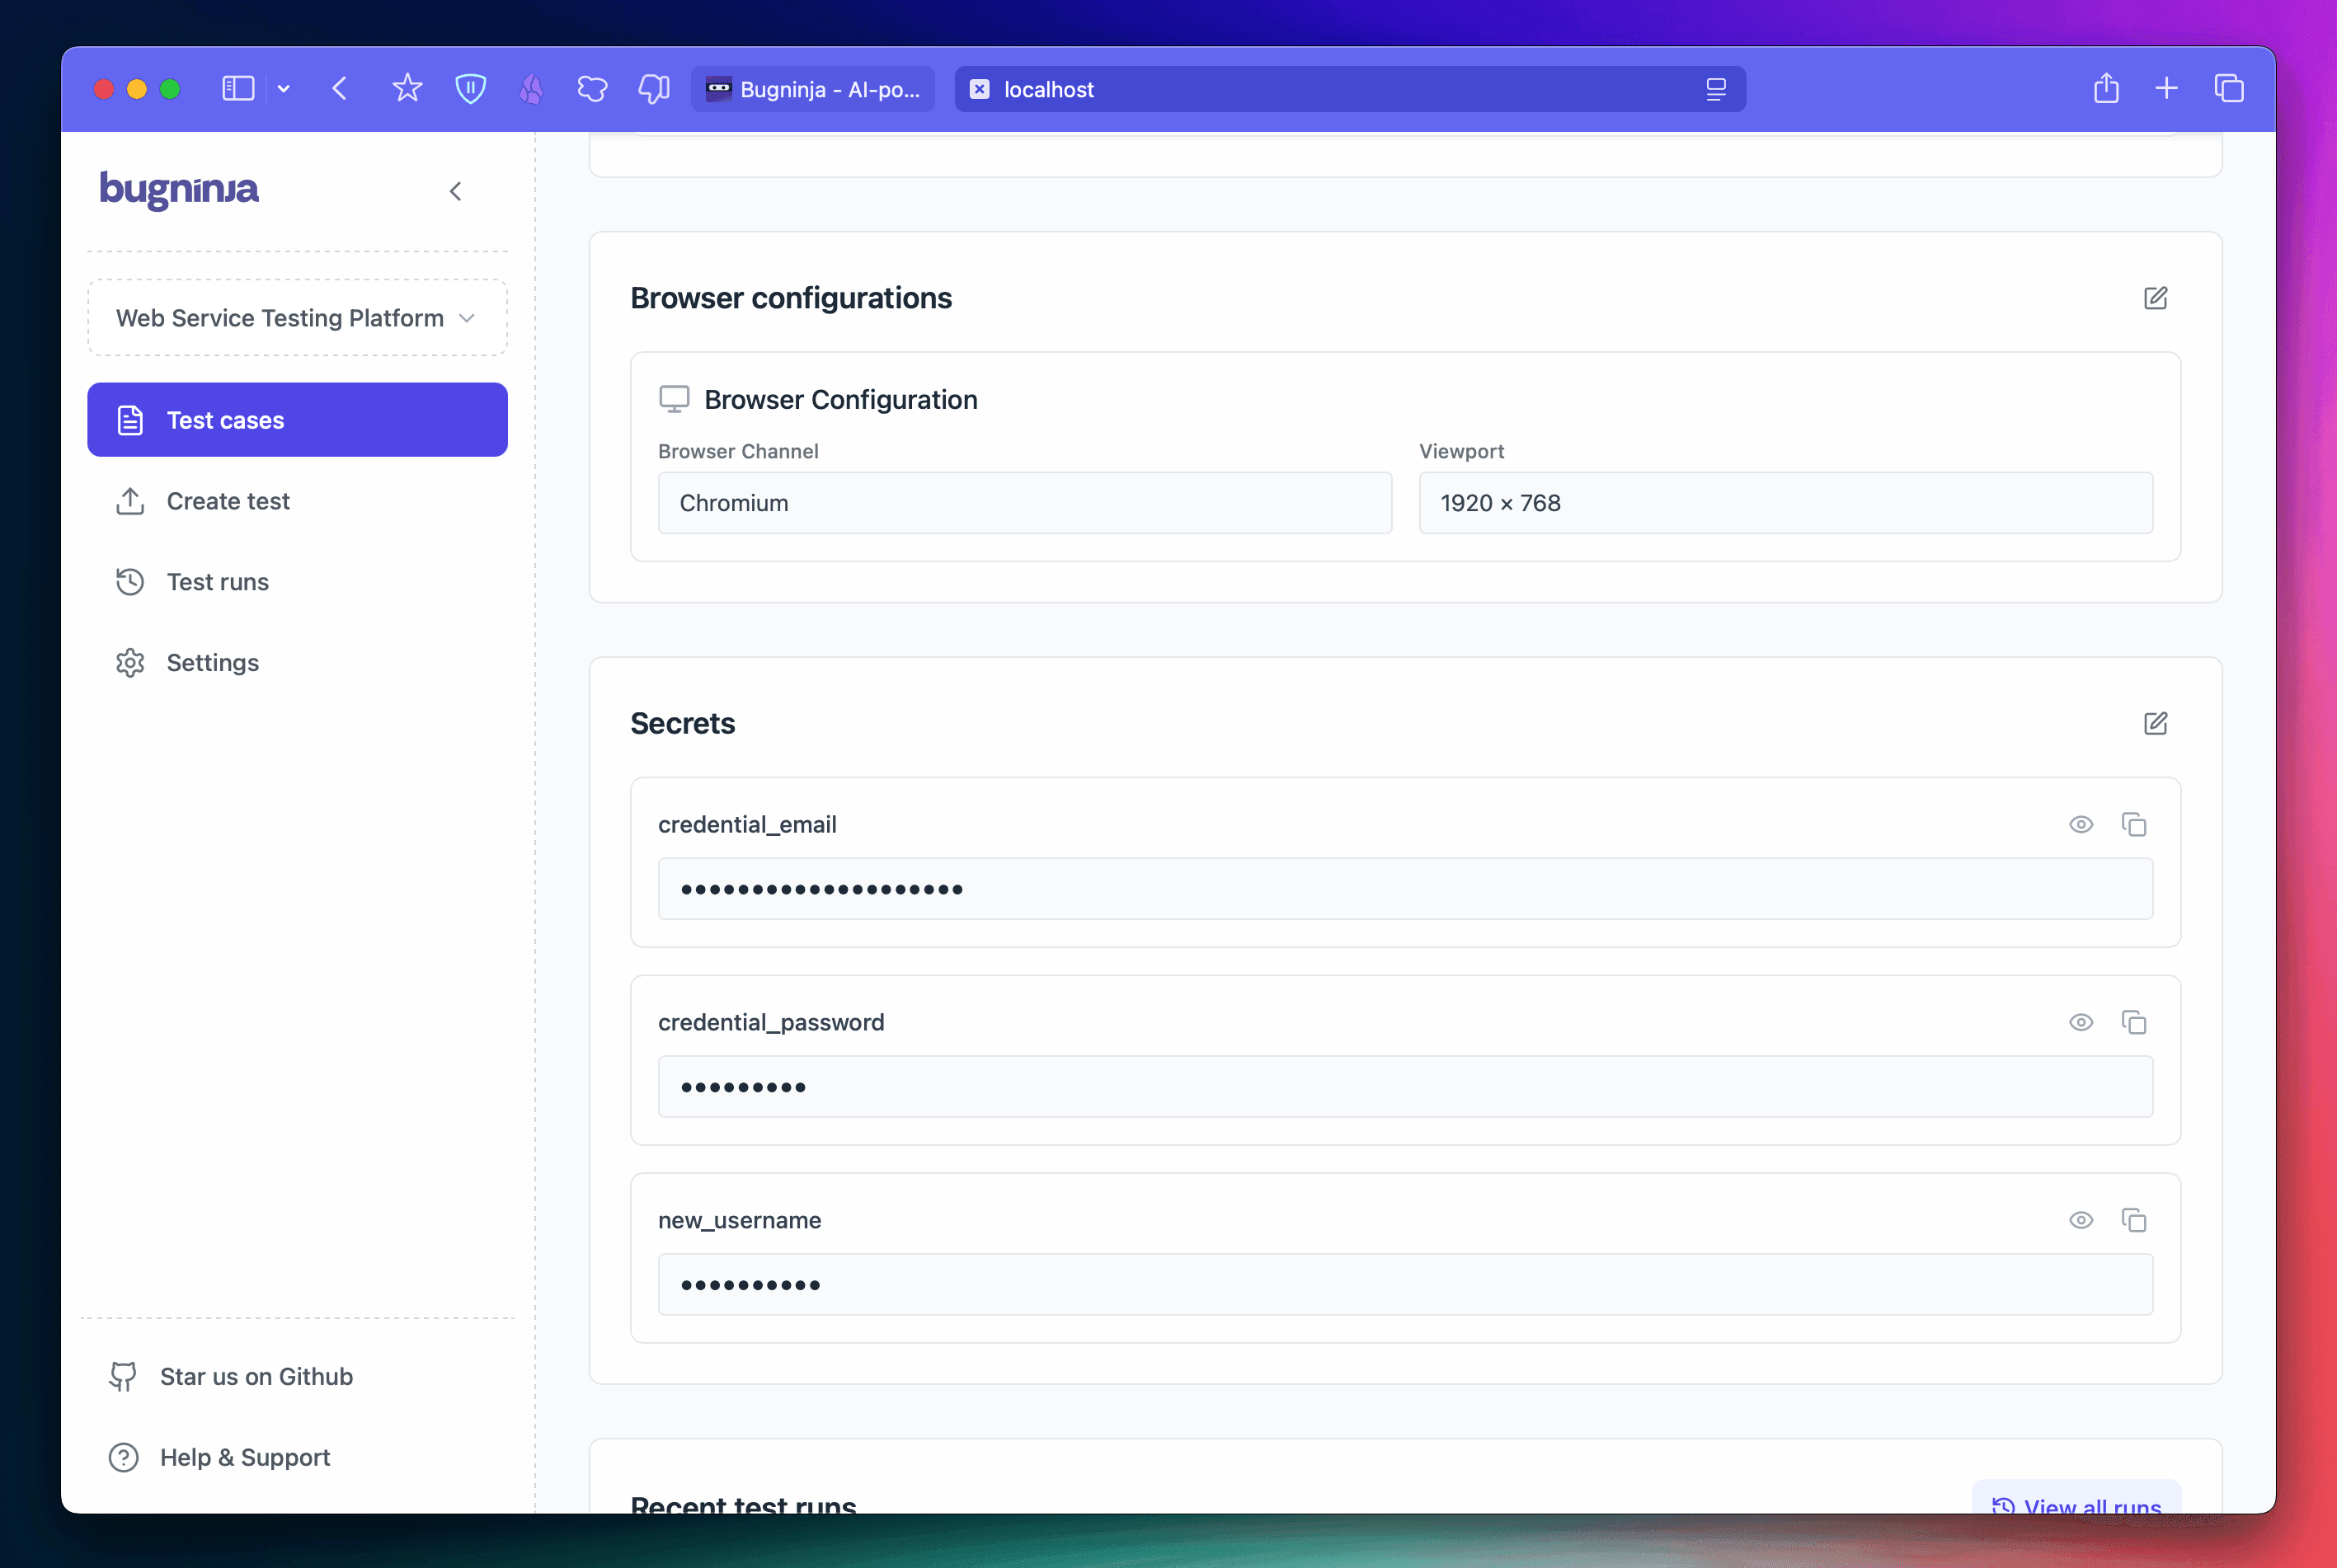The image size is (2337, 1568).
Task: Click the new_username masked field
Action: click(x=1405, y=1285)
